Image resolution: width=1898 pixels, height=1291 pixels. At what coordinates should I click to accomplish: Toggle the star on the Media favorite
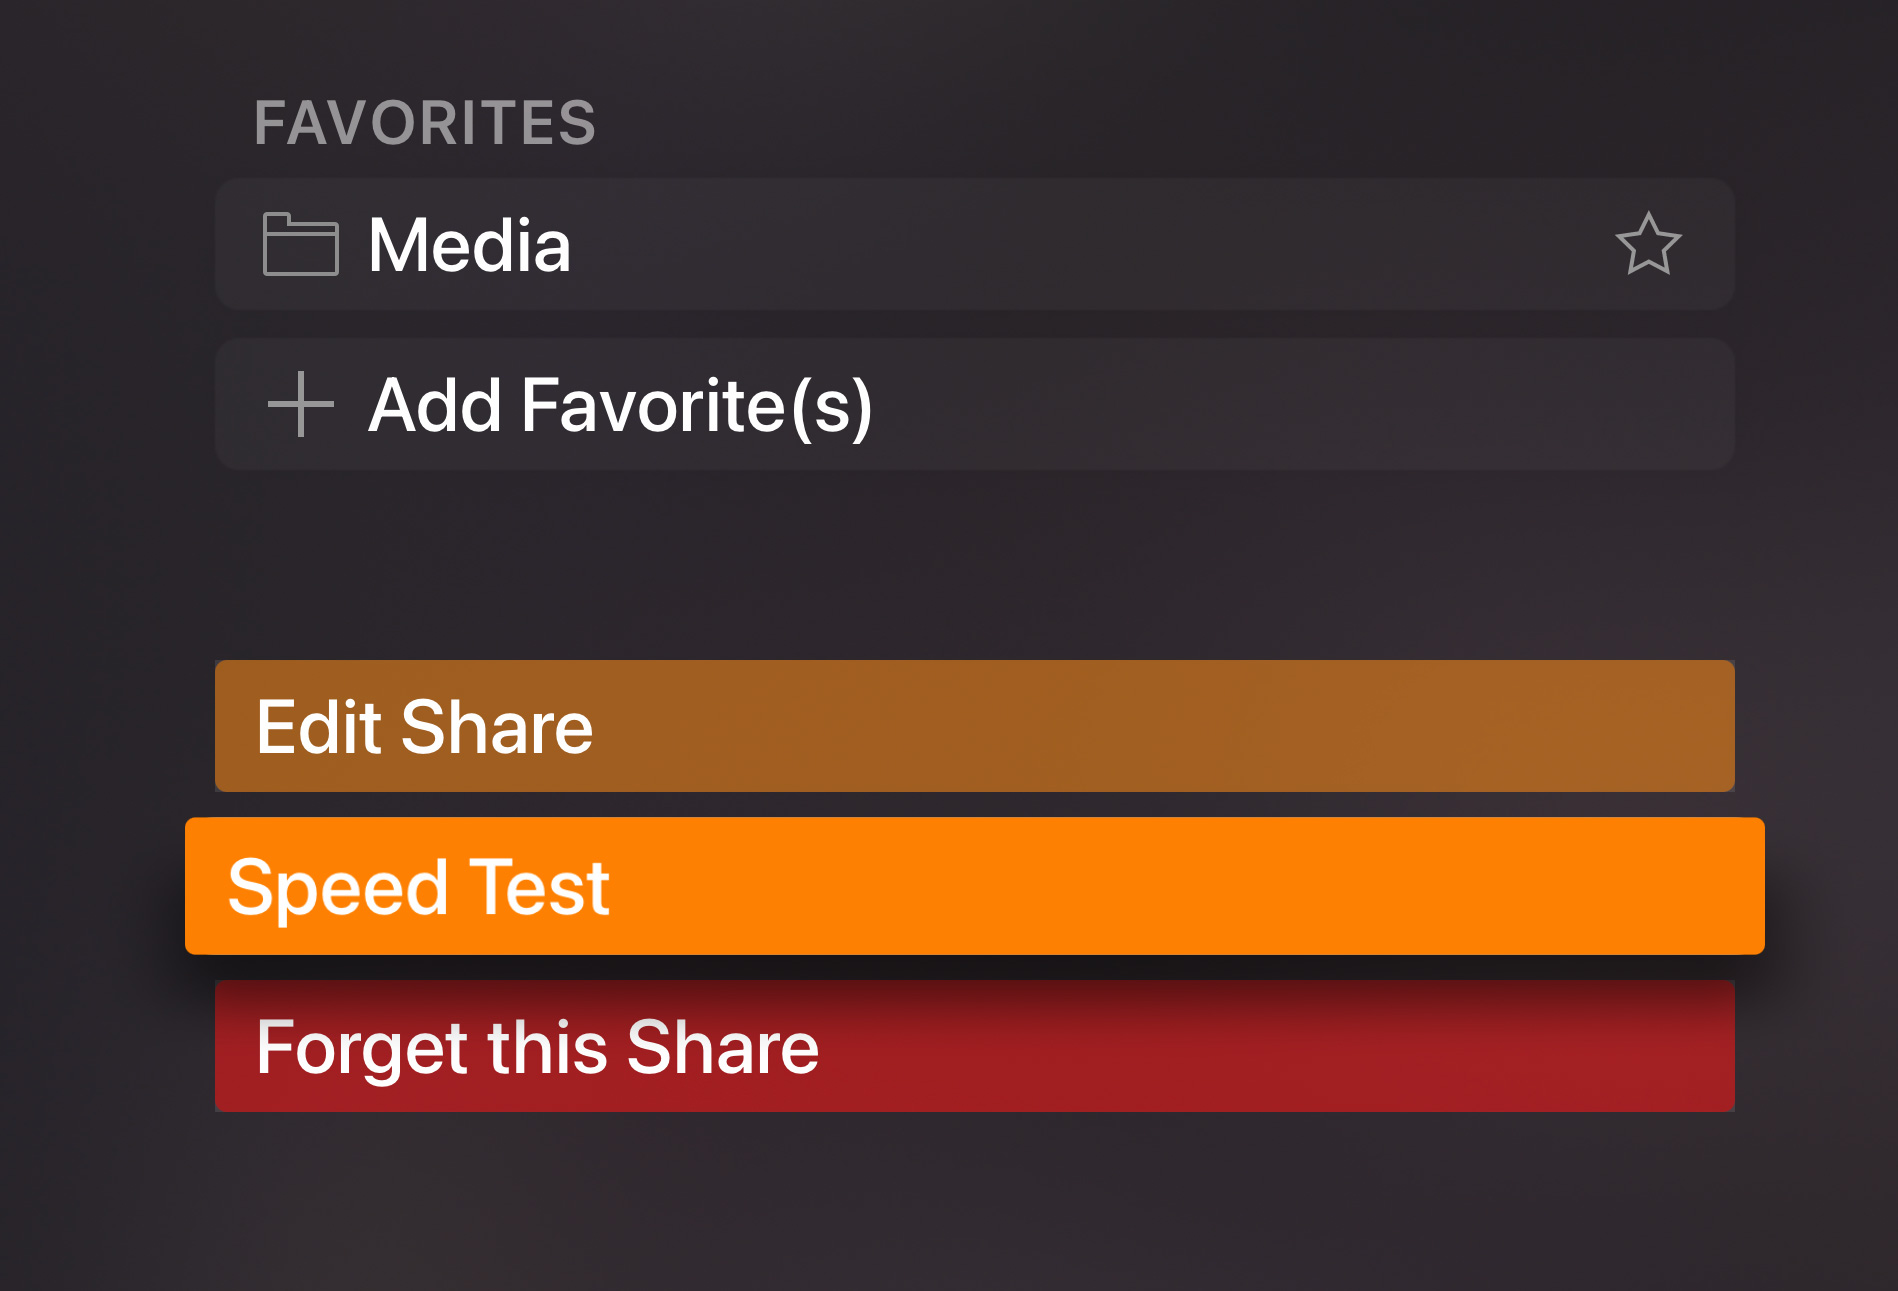pyautogui.click(x=1648, y=244)
